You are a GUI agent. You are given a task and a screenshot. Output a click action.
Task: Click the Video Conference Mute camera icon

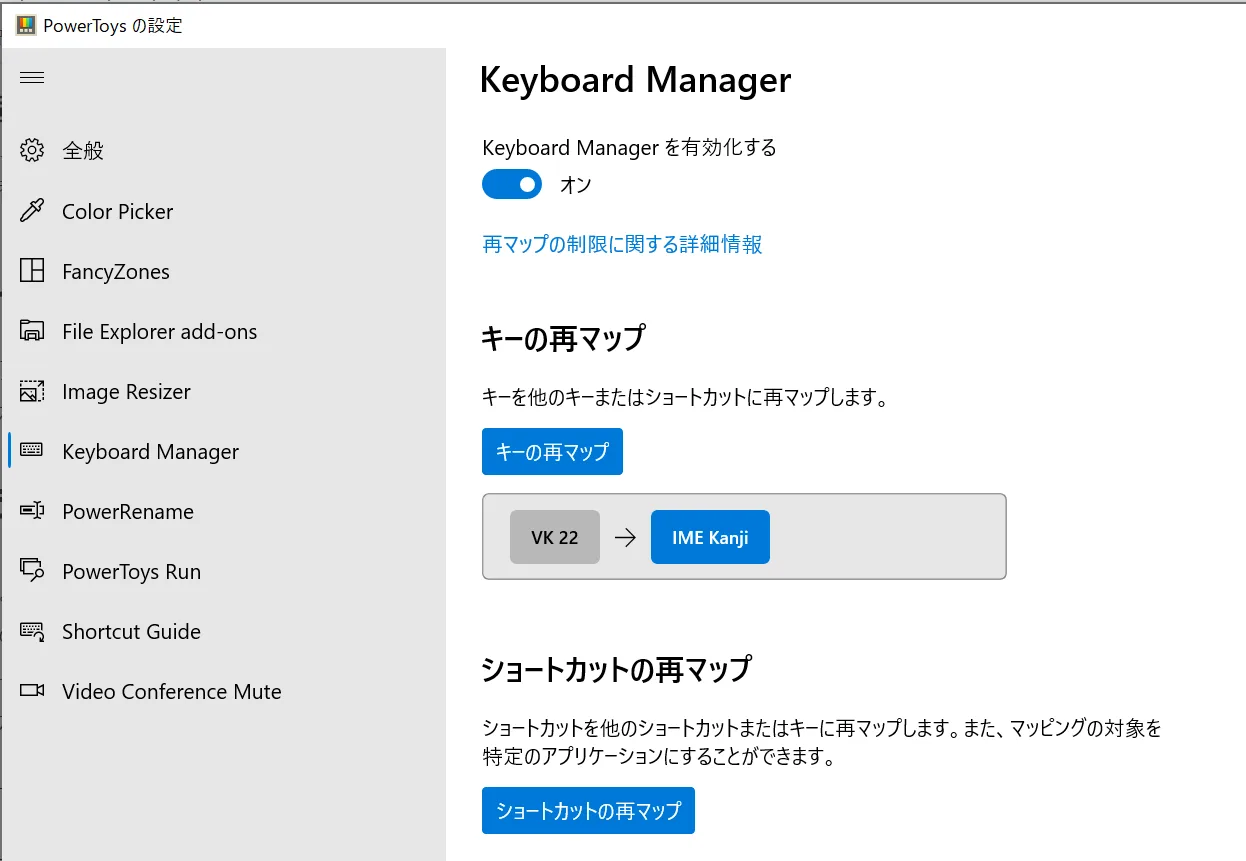(32, 691)
